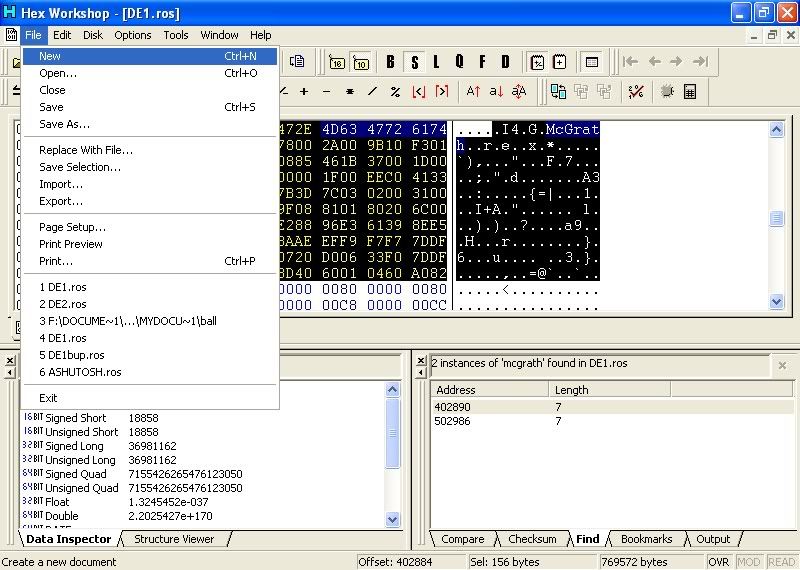This screenshot has height=570, width=800.
Task: Click the Divide (/) operation icon
Action: coord(372,92)
